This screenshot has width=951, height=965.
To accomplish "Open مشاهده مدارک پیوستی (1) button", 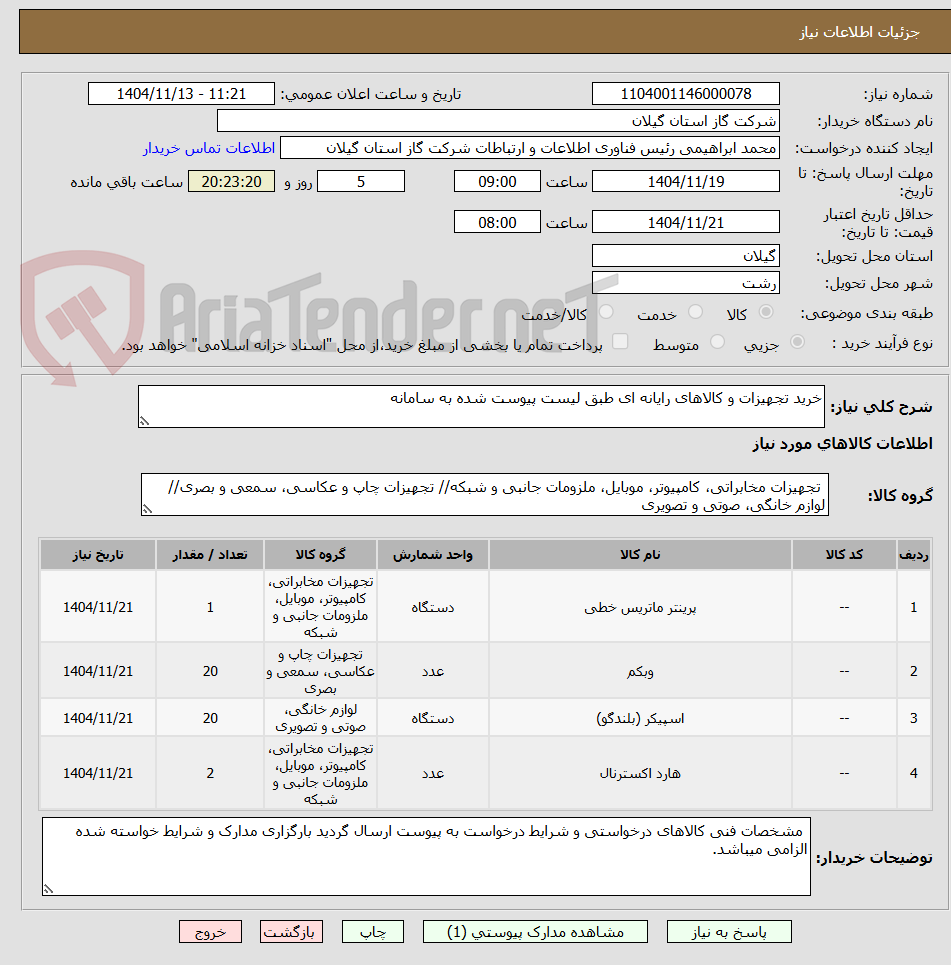I will (535, 932).
